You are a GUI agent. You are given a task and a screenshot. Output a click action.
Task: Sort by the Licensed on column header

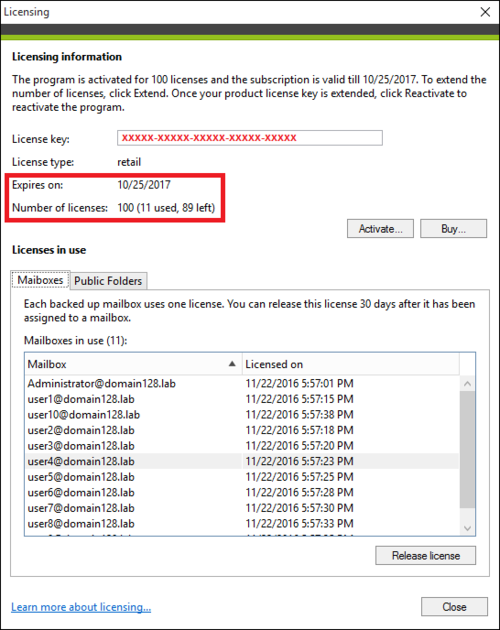(x=350, y=364)
